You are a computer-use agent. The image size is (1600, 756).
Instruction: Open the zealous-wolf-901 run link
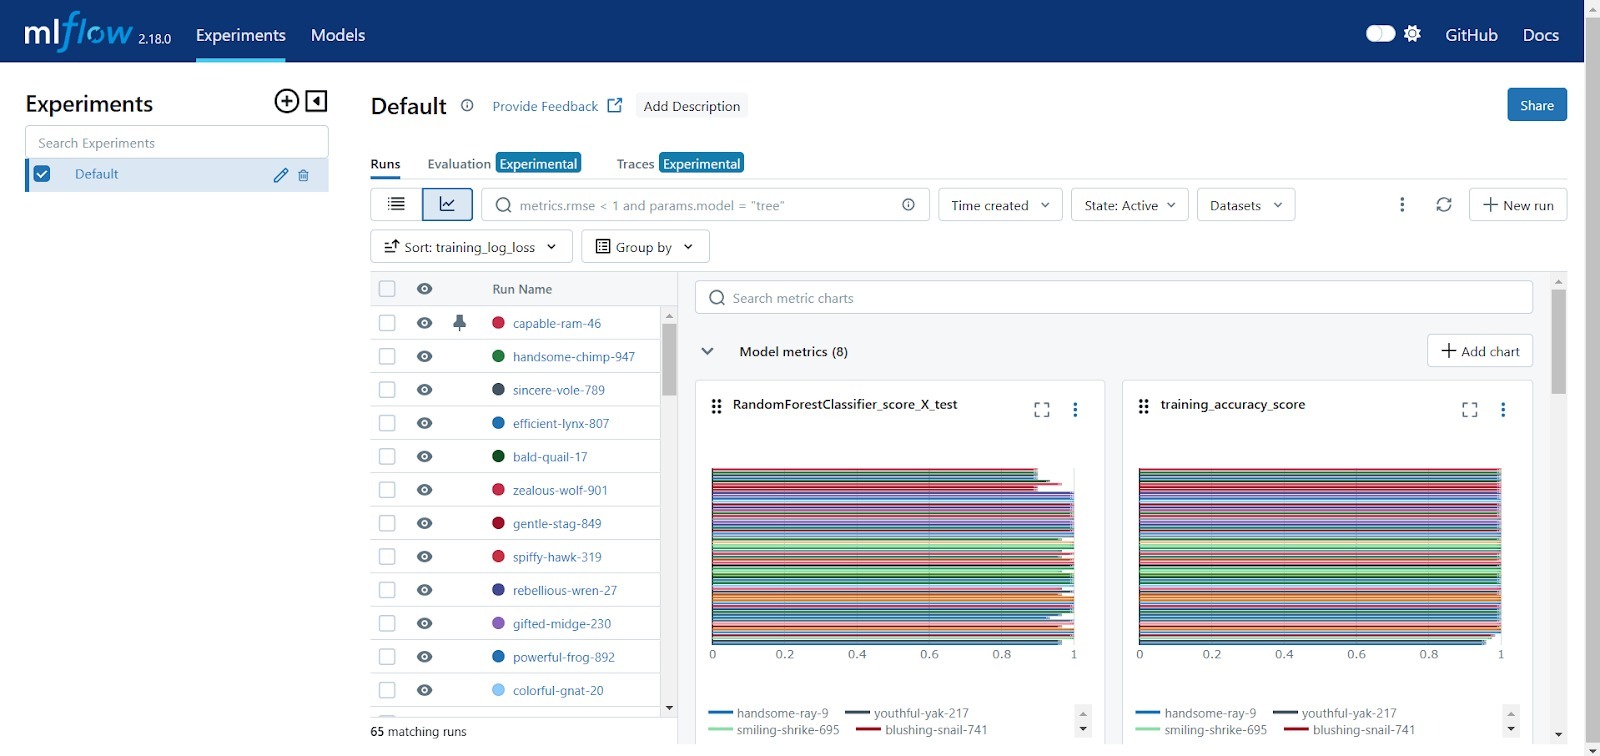tap(560, 490)
